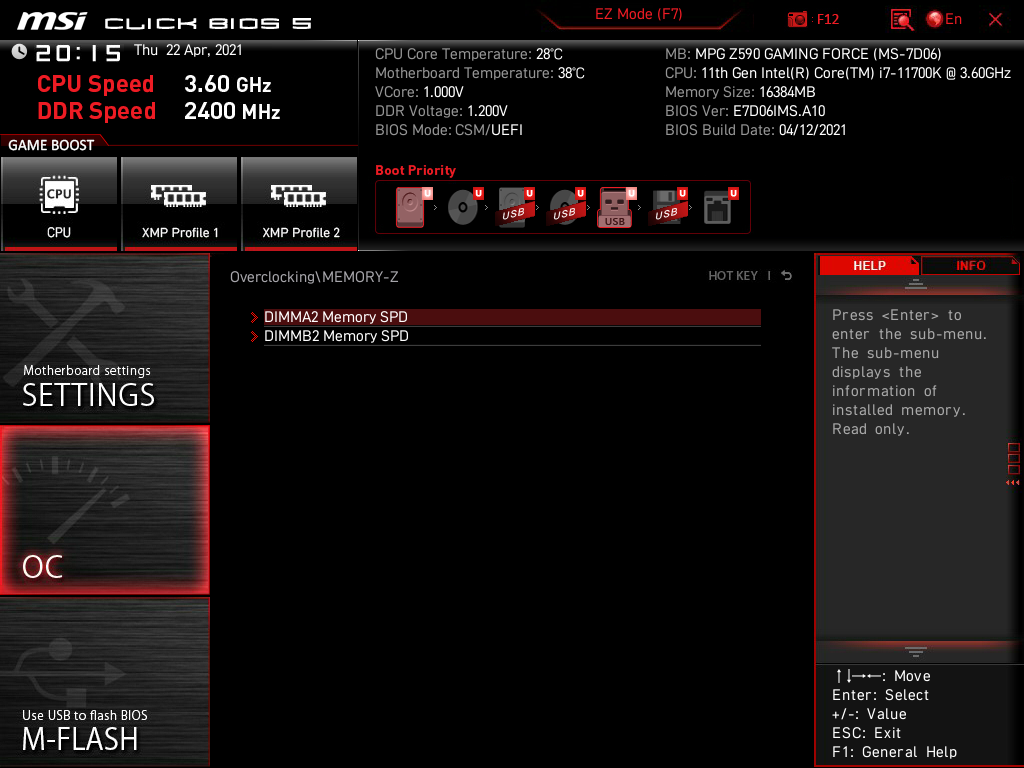1024x768 pixels.
Task: Click the DDR Speed 2400 MHz readout
Action: click(159, 111)
